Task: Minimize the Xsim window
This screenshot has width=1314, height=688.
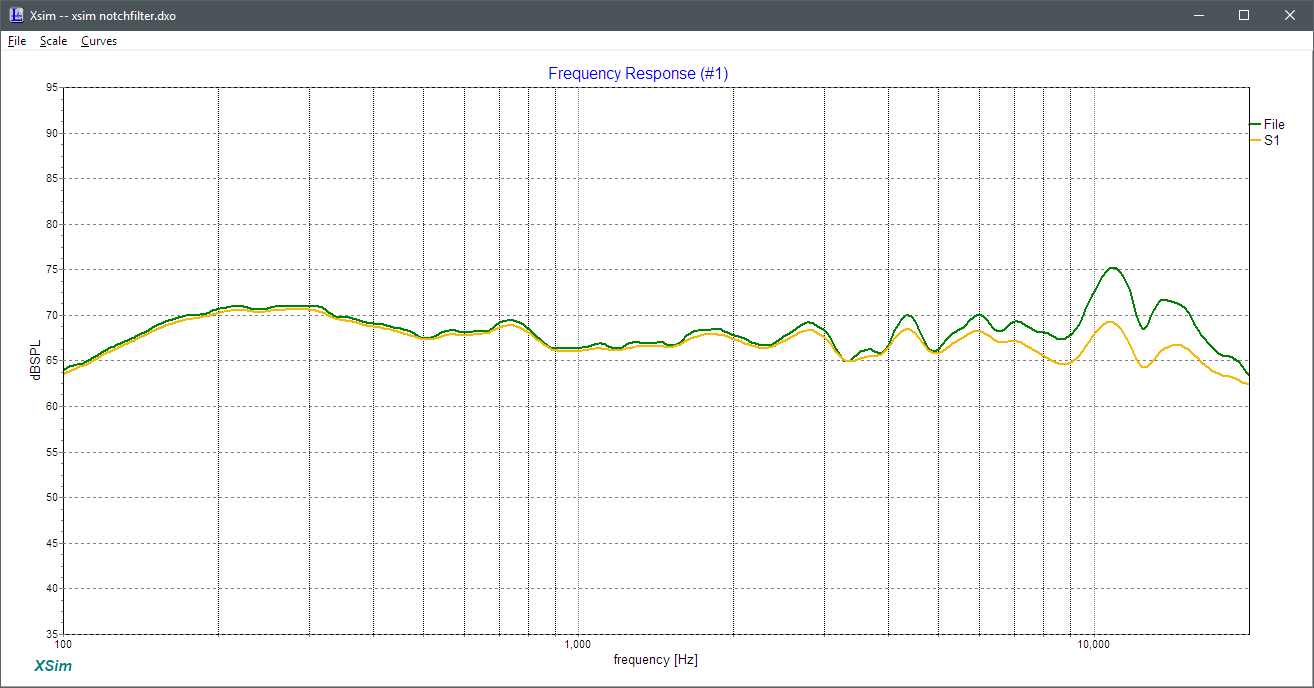Action: click(1198, 15)
